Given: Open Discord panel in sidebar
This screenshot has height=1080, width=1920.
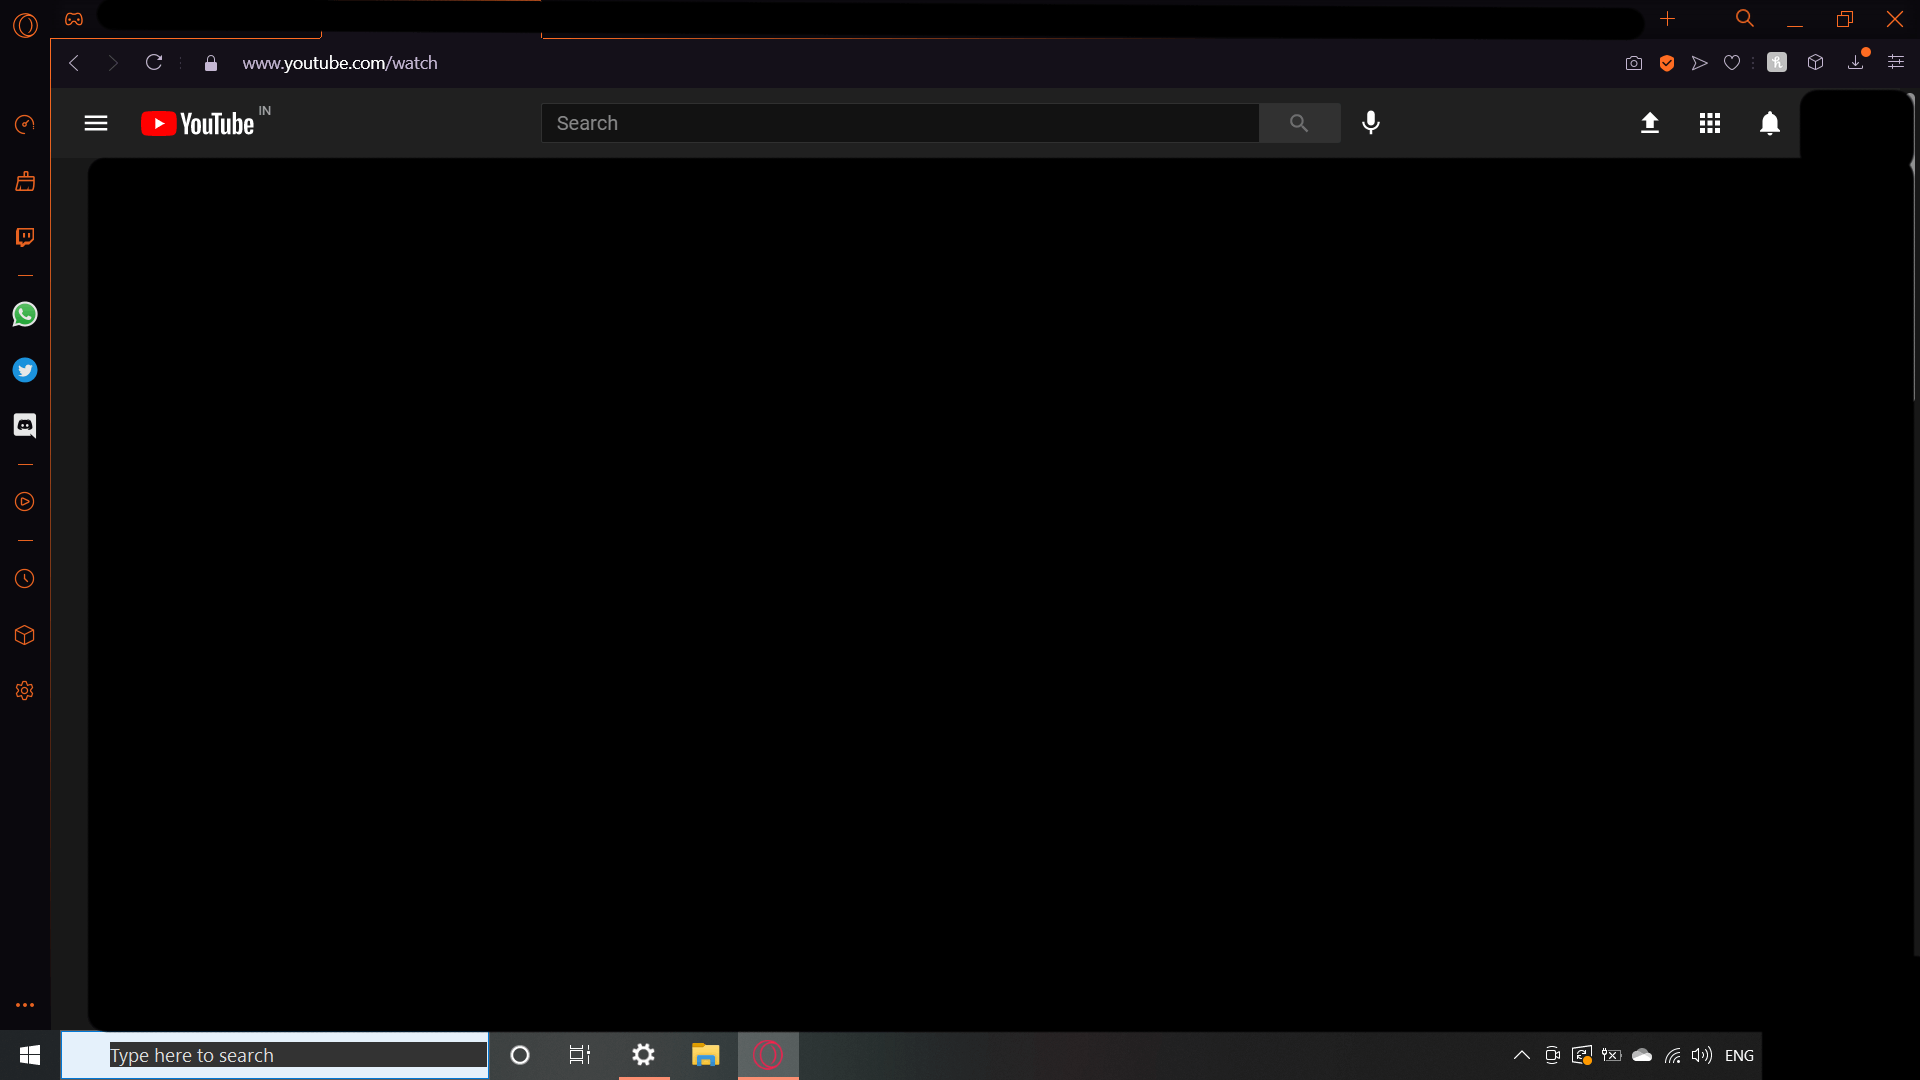Looking at the screenshot, I should tap(25, 426).
